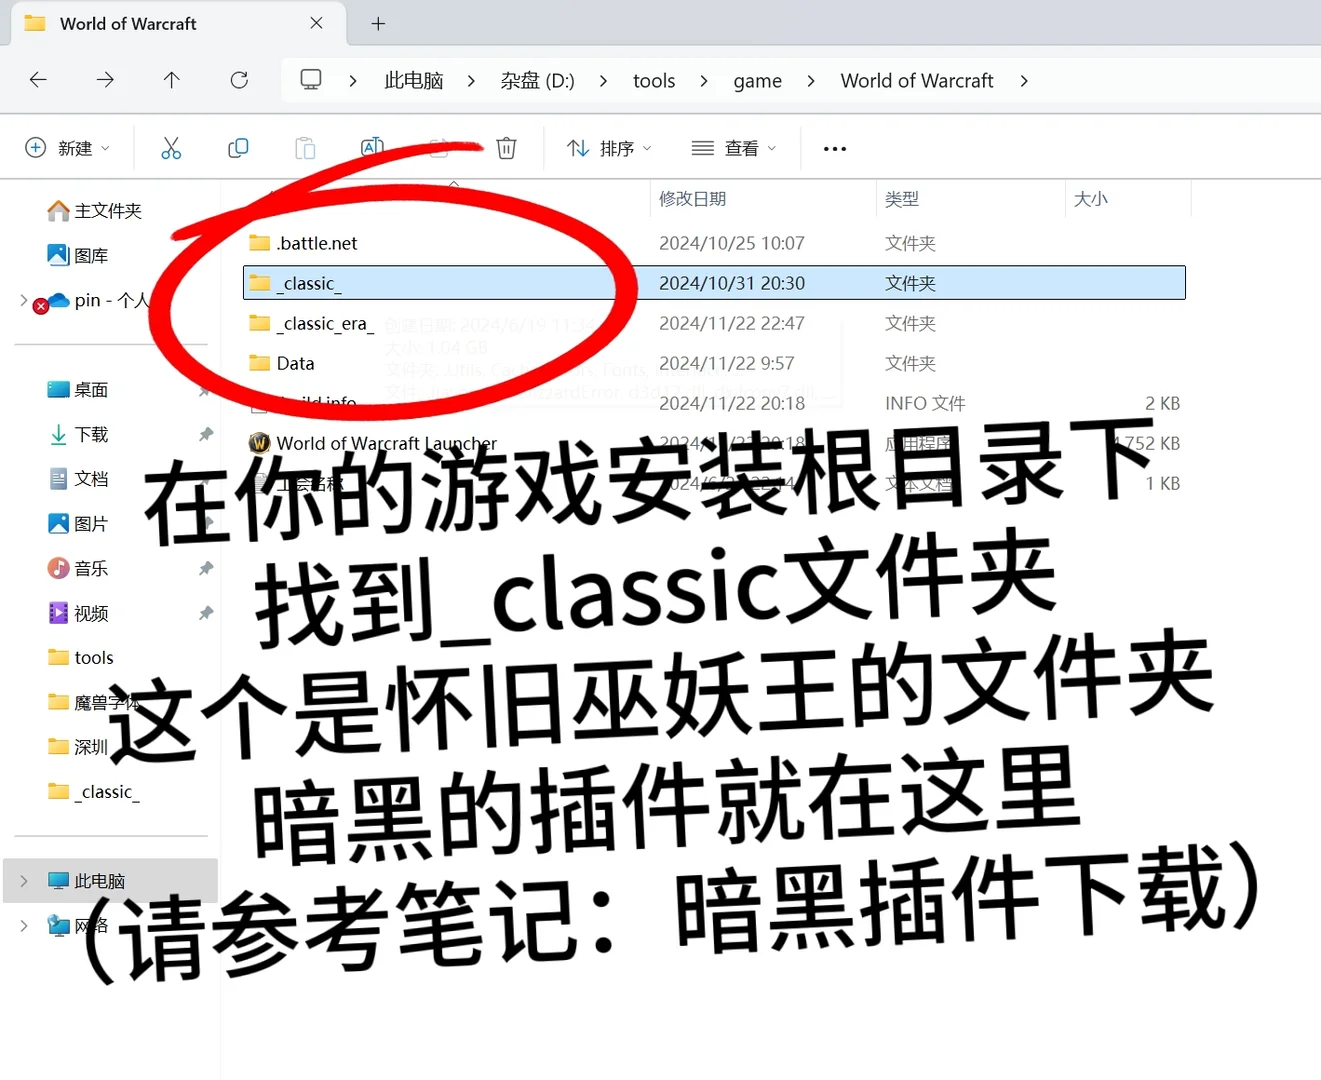The width and height of the screenshot is (1321, 1080).
Task: Expand chevron after World of Warcraft breadcrumb
Action: tap(1024, 81)
